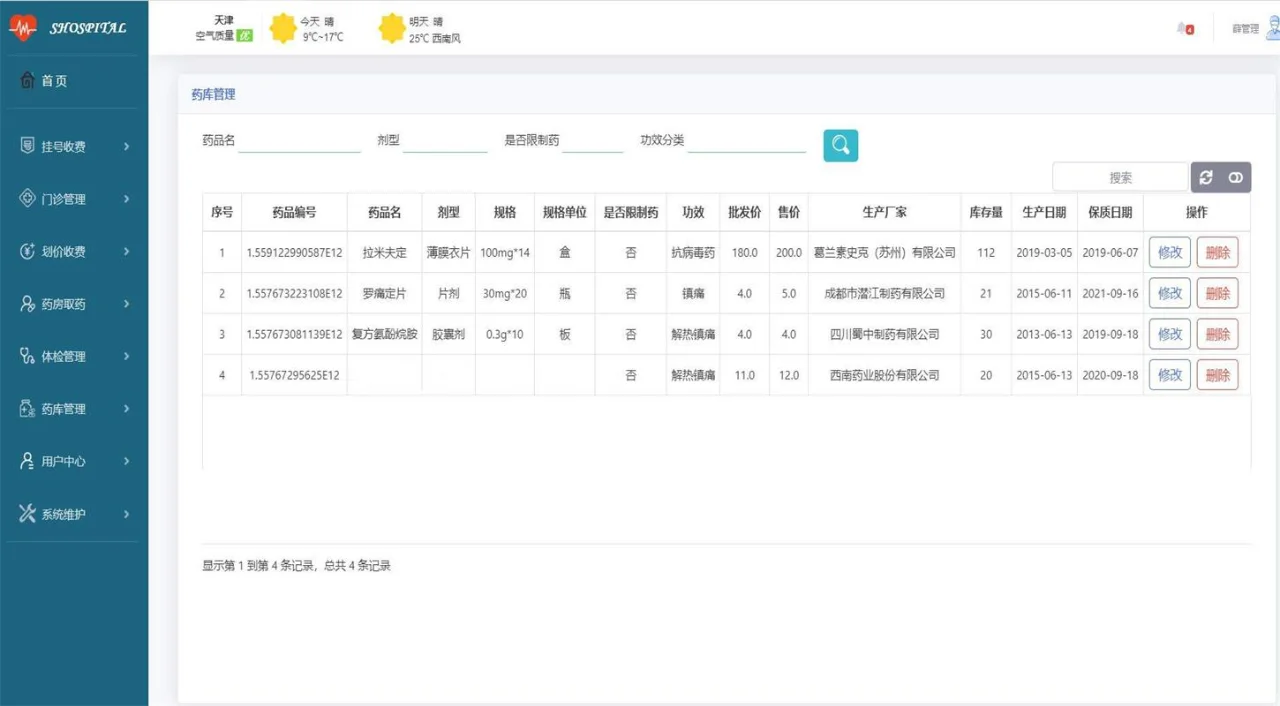This screenshot has height=706, width=1280.
Task: Click the SHOSPITAL heart logo
Action: pos(22,29)
